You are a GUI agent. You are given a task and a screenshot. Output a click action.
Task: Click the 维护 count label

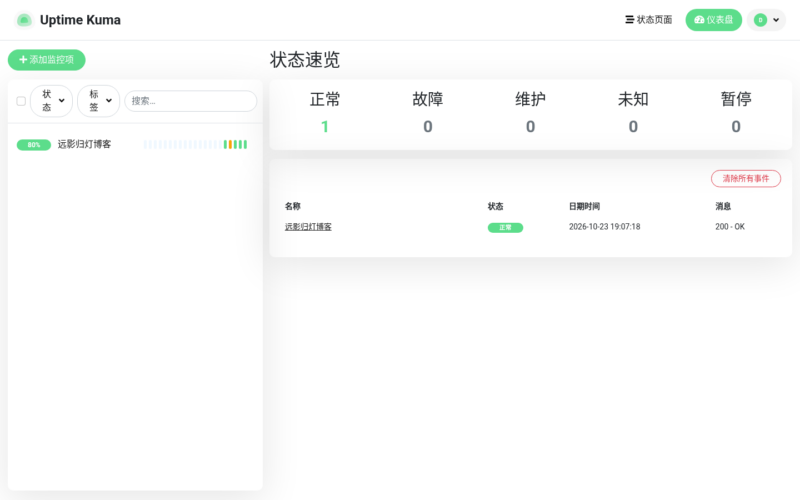click(530, 99)
